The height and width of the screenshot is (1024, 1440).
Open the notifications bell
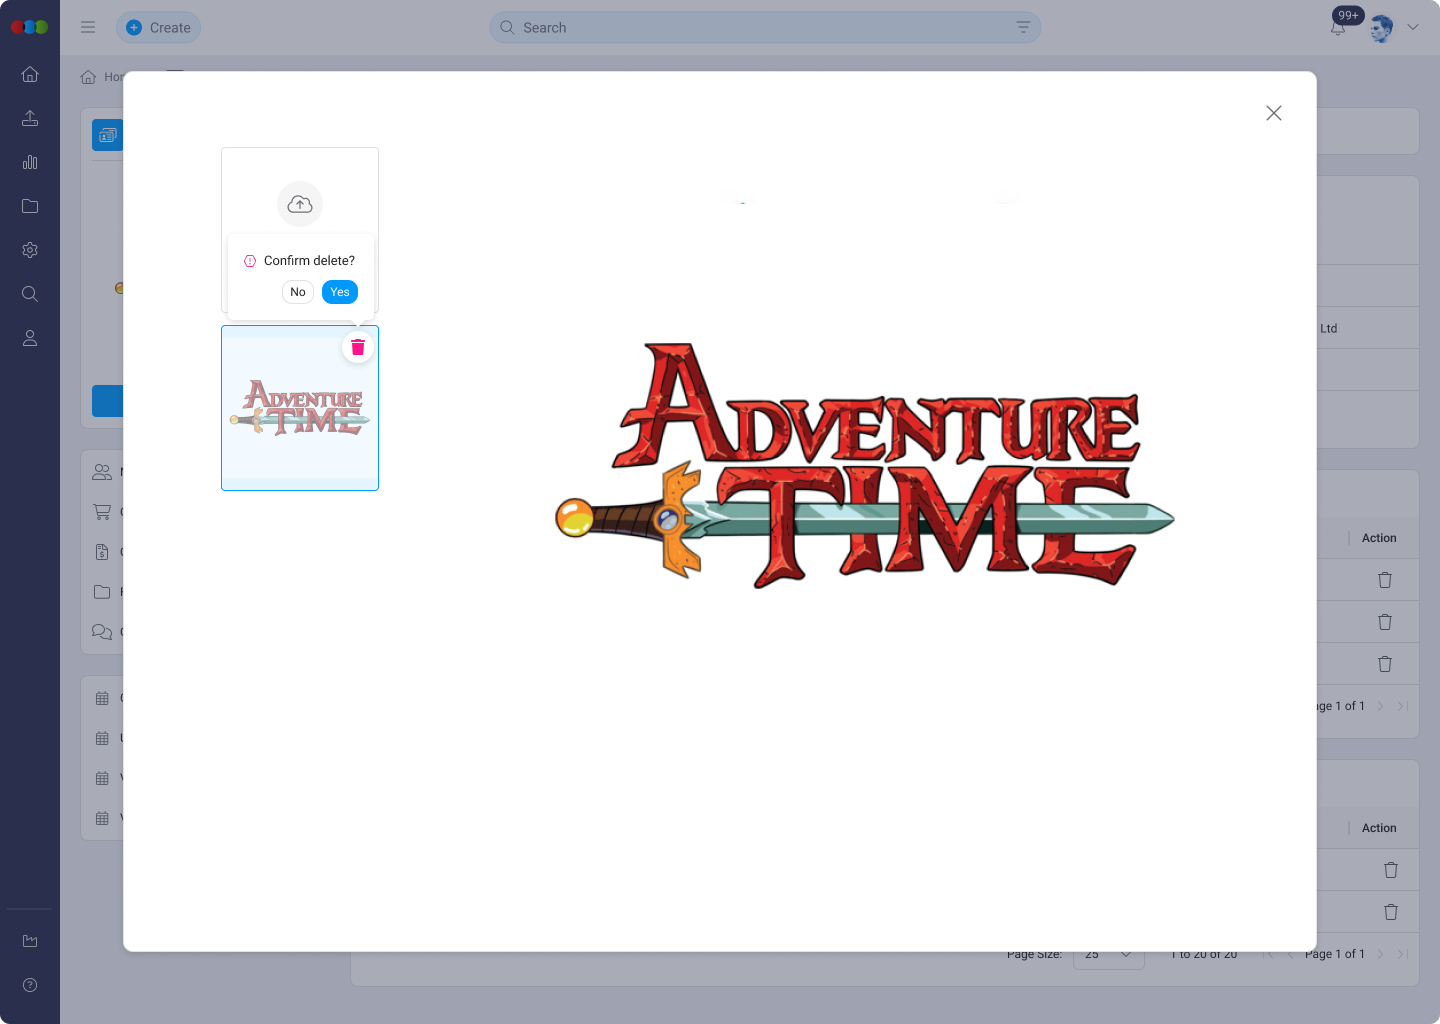coord(1338,28)
